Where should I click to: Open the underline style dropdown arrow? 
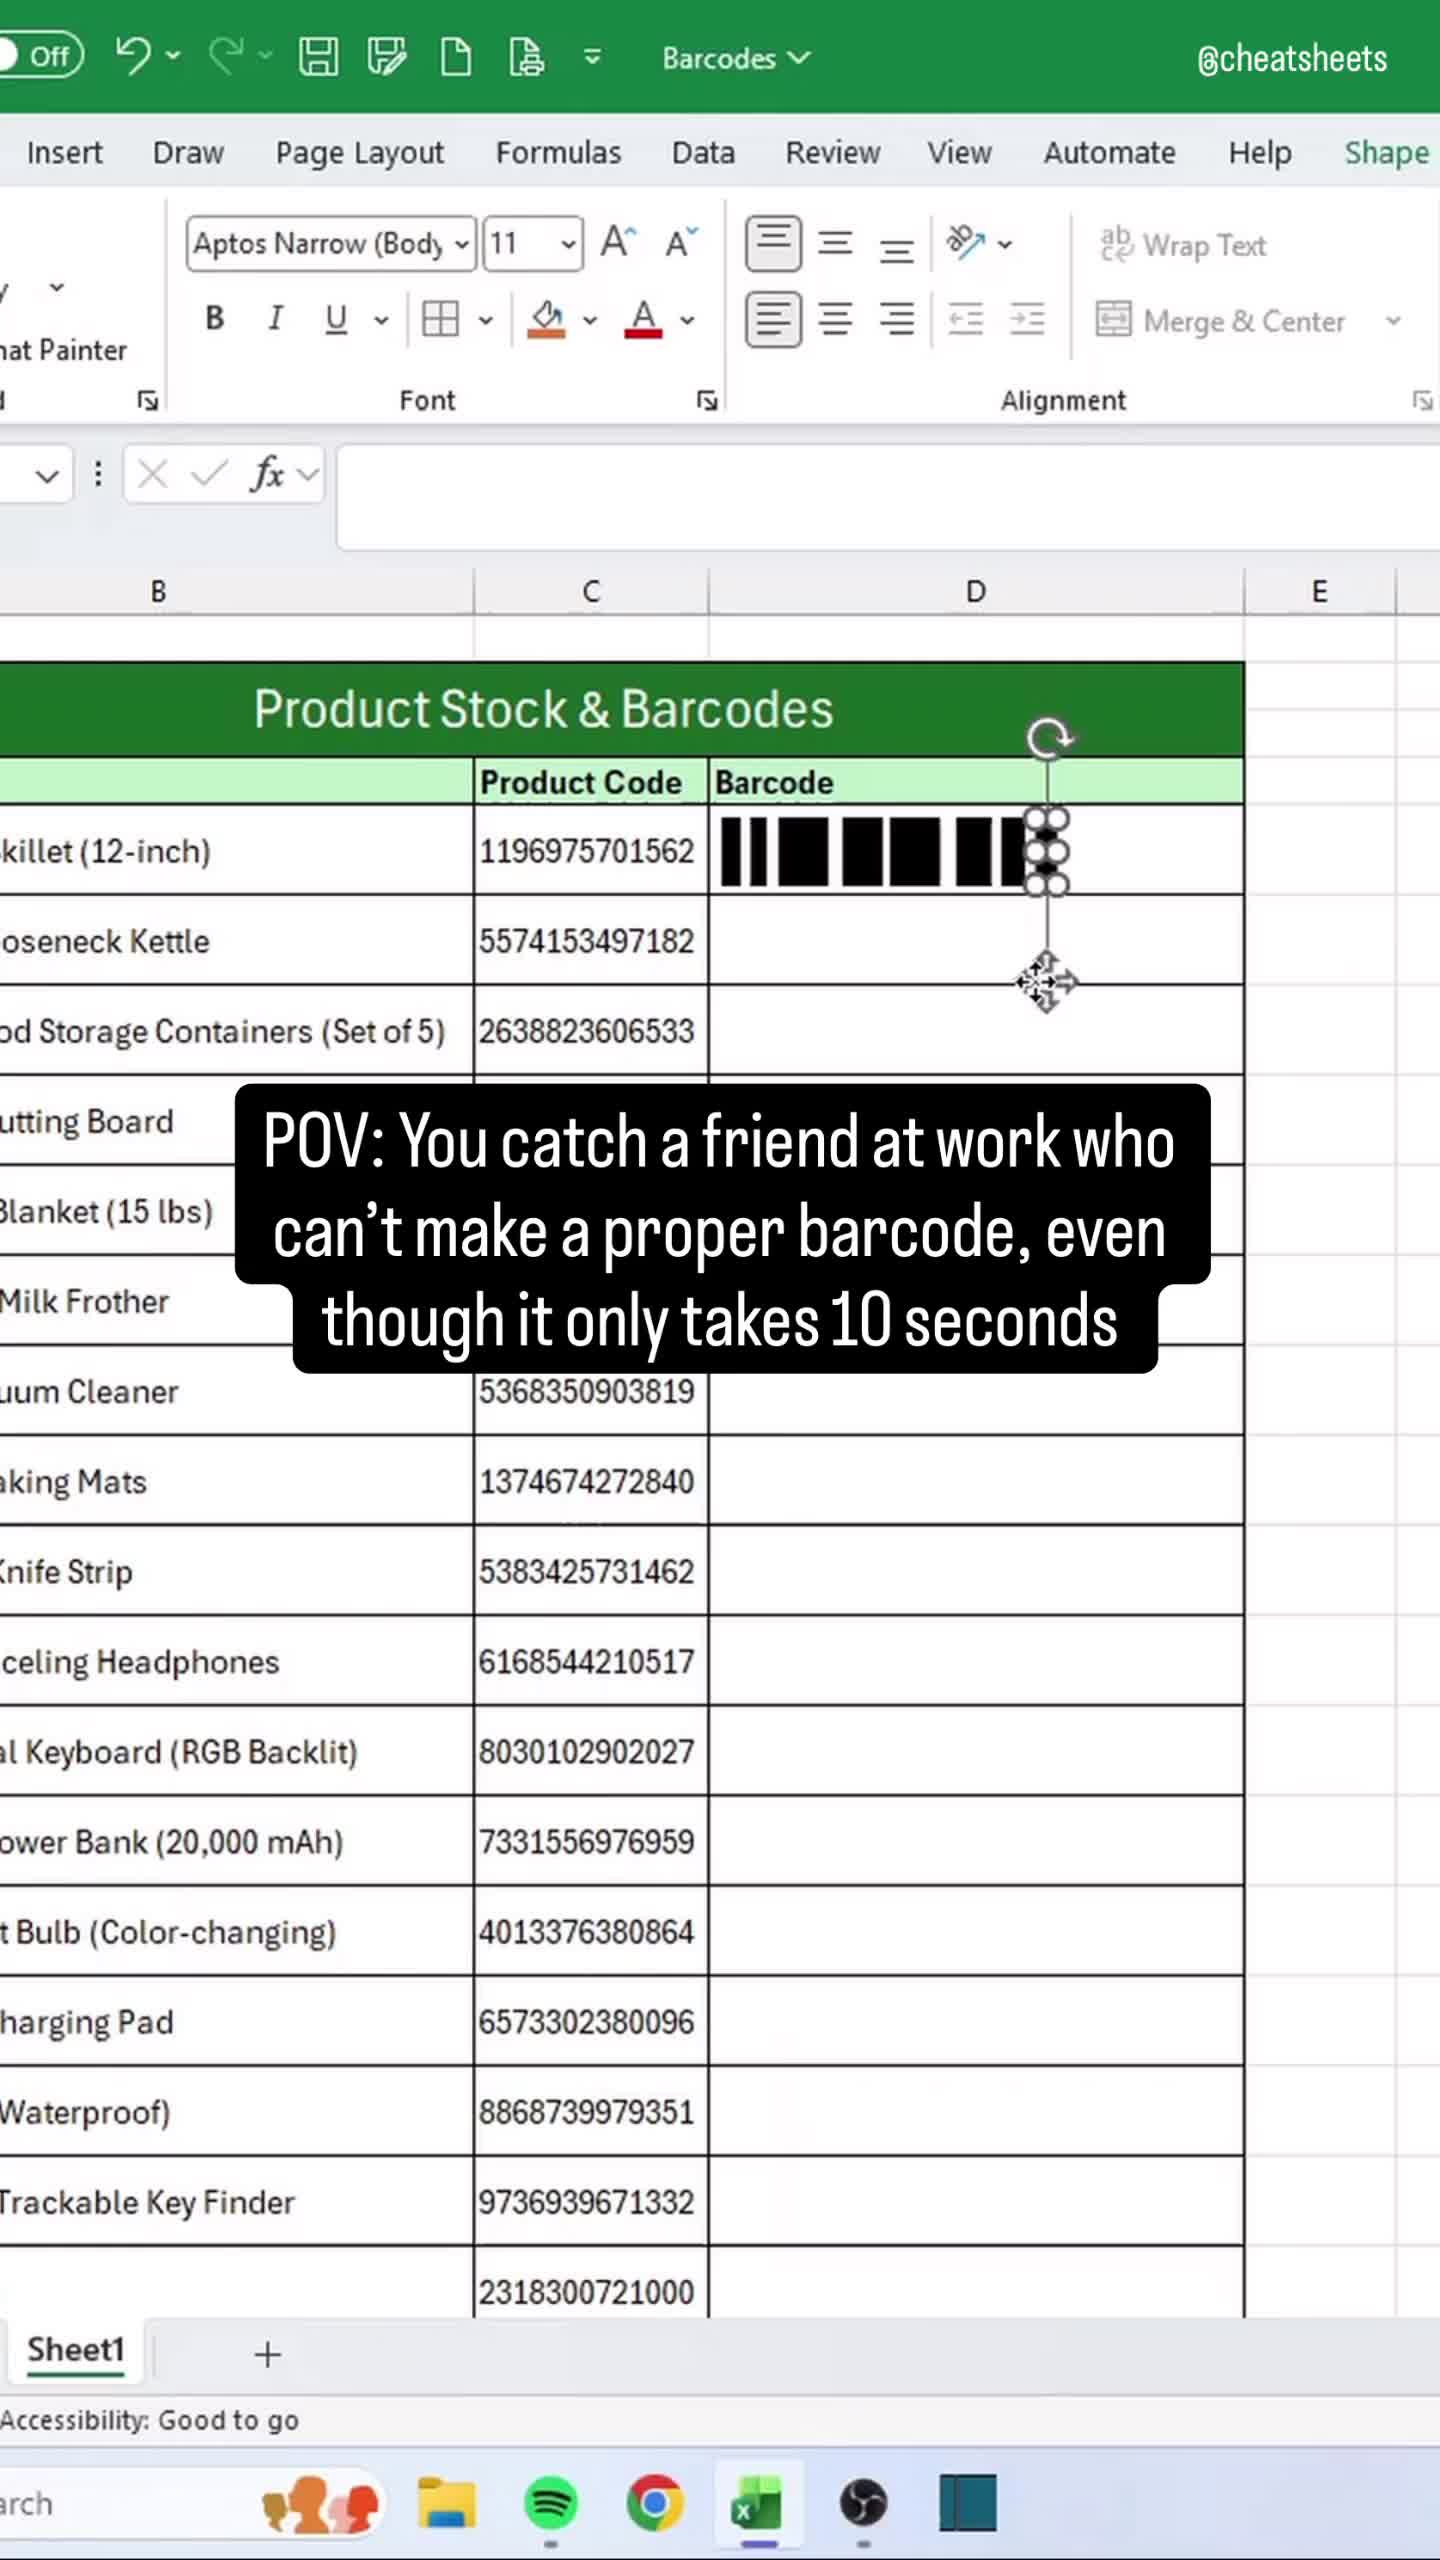(x=381, y=320)
